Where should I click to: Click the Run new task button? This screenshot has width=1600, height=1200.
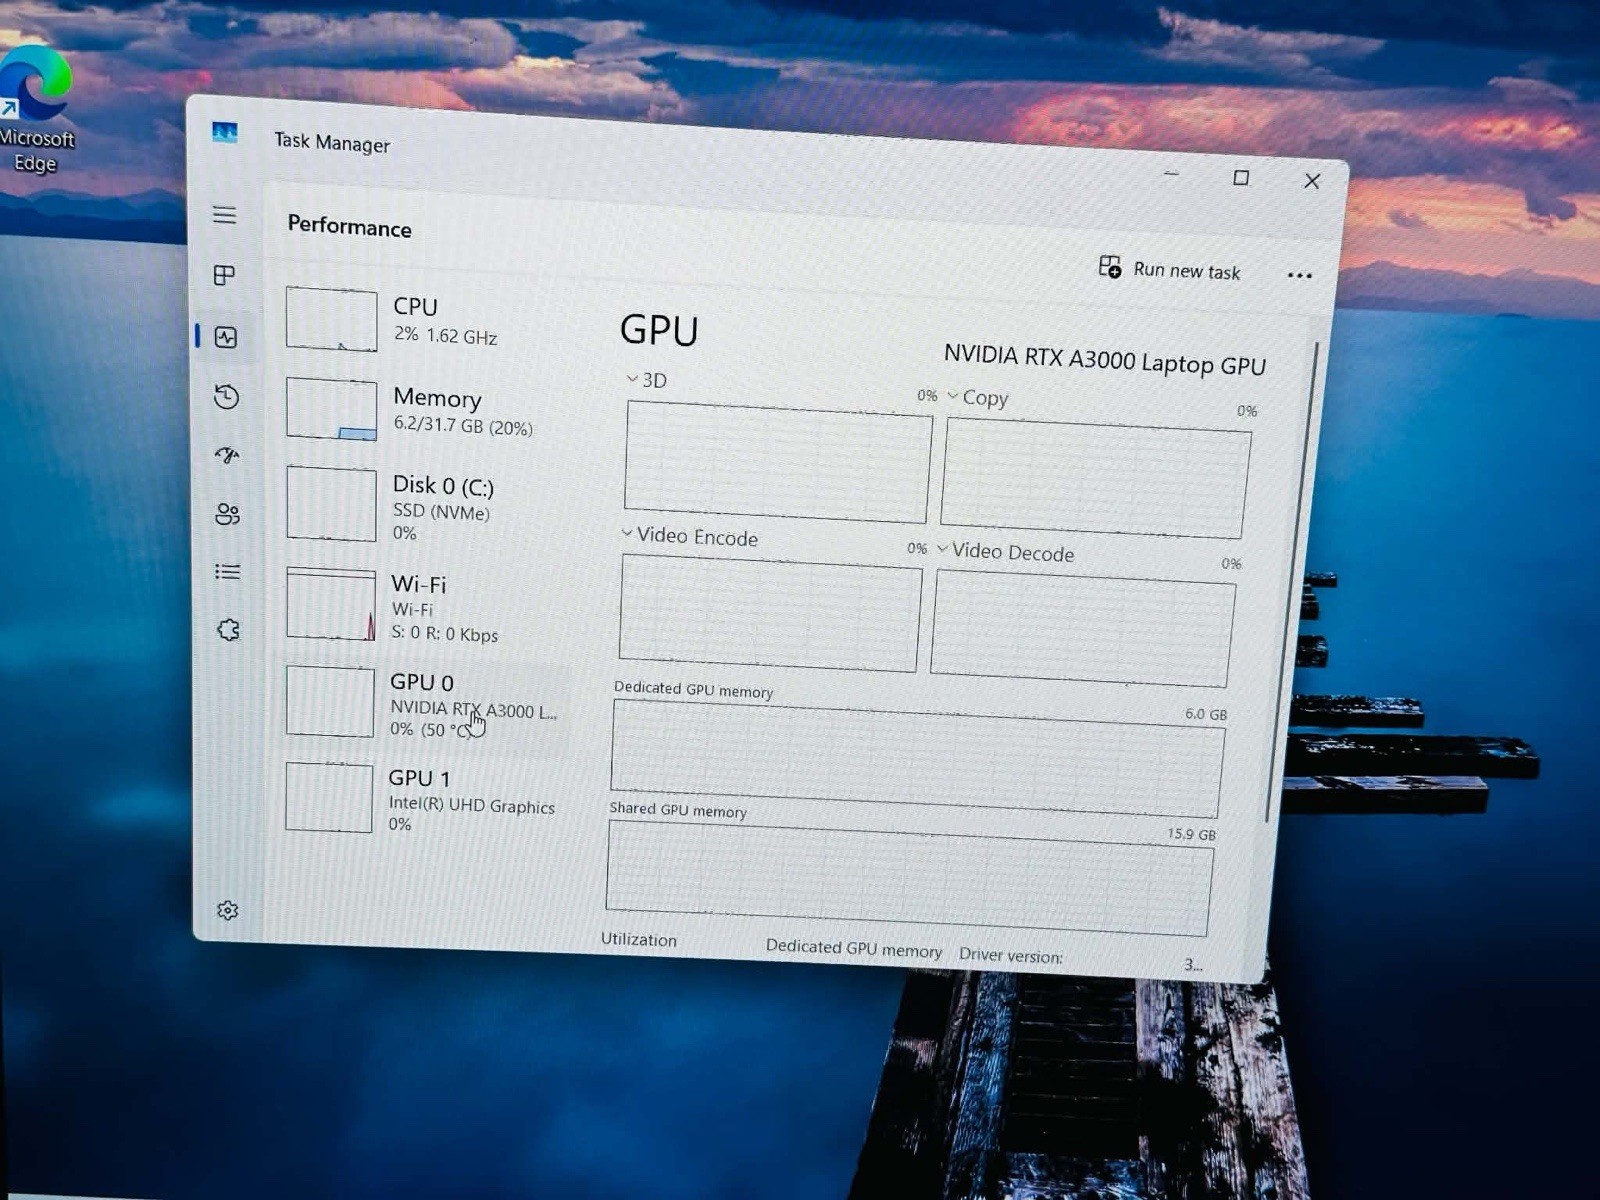coord(1170,269)
